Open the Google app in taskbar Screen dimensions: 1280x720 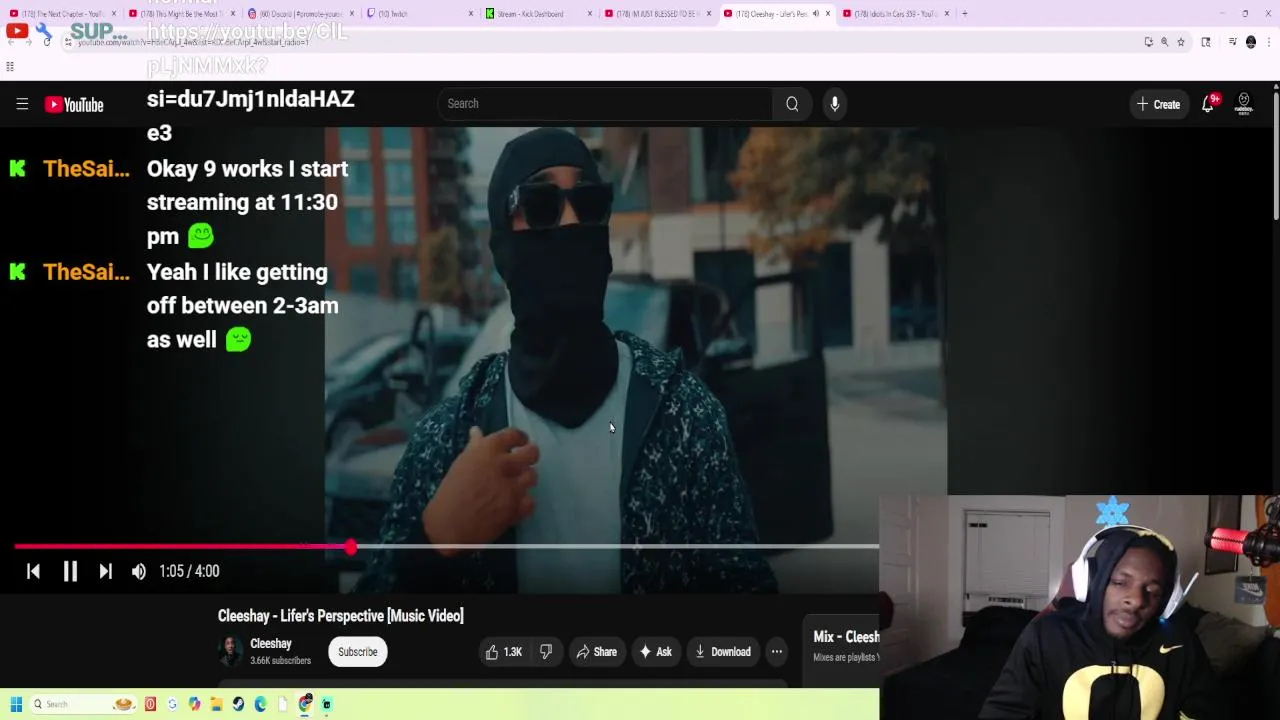(x=172, y=704)
